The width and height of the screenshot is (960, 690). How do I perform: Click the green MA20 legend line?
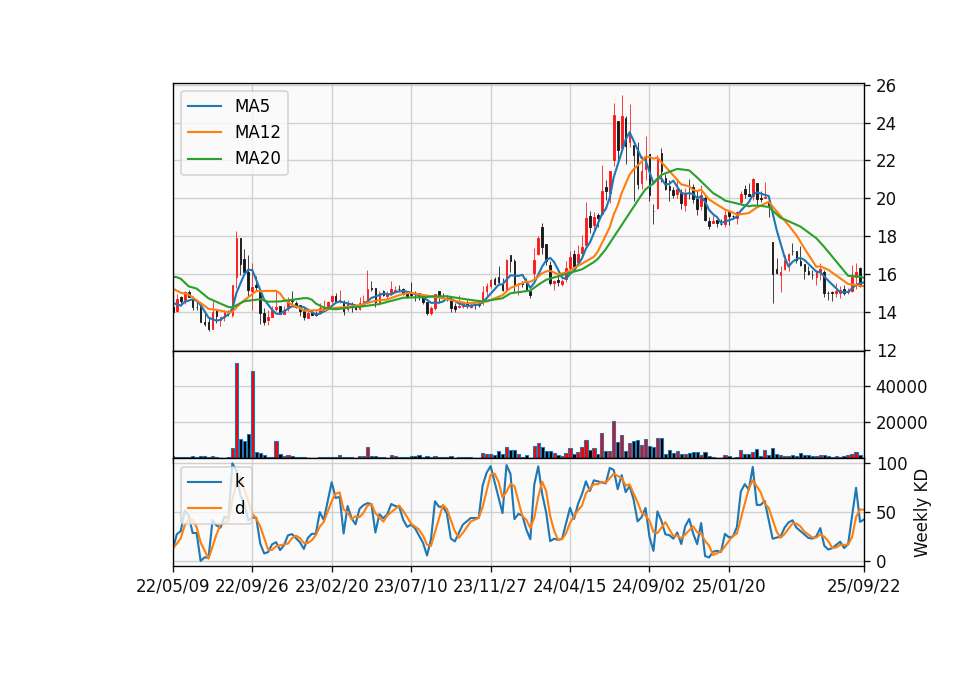click(x=204, y=159)
